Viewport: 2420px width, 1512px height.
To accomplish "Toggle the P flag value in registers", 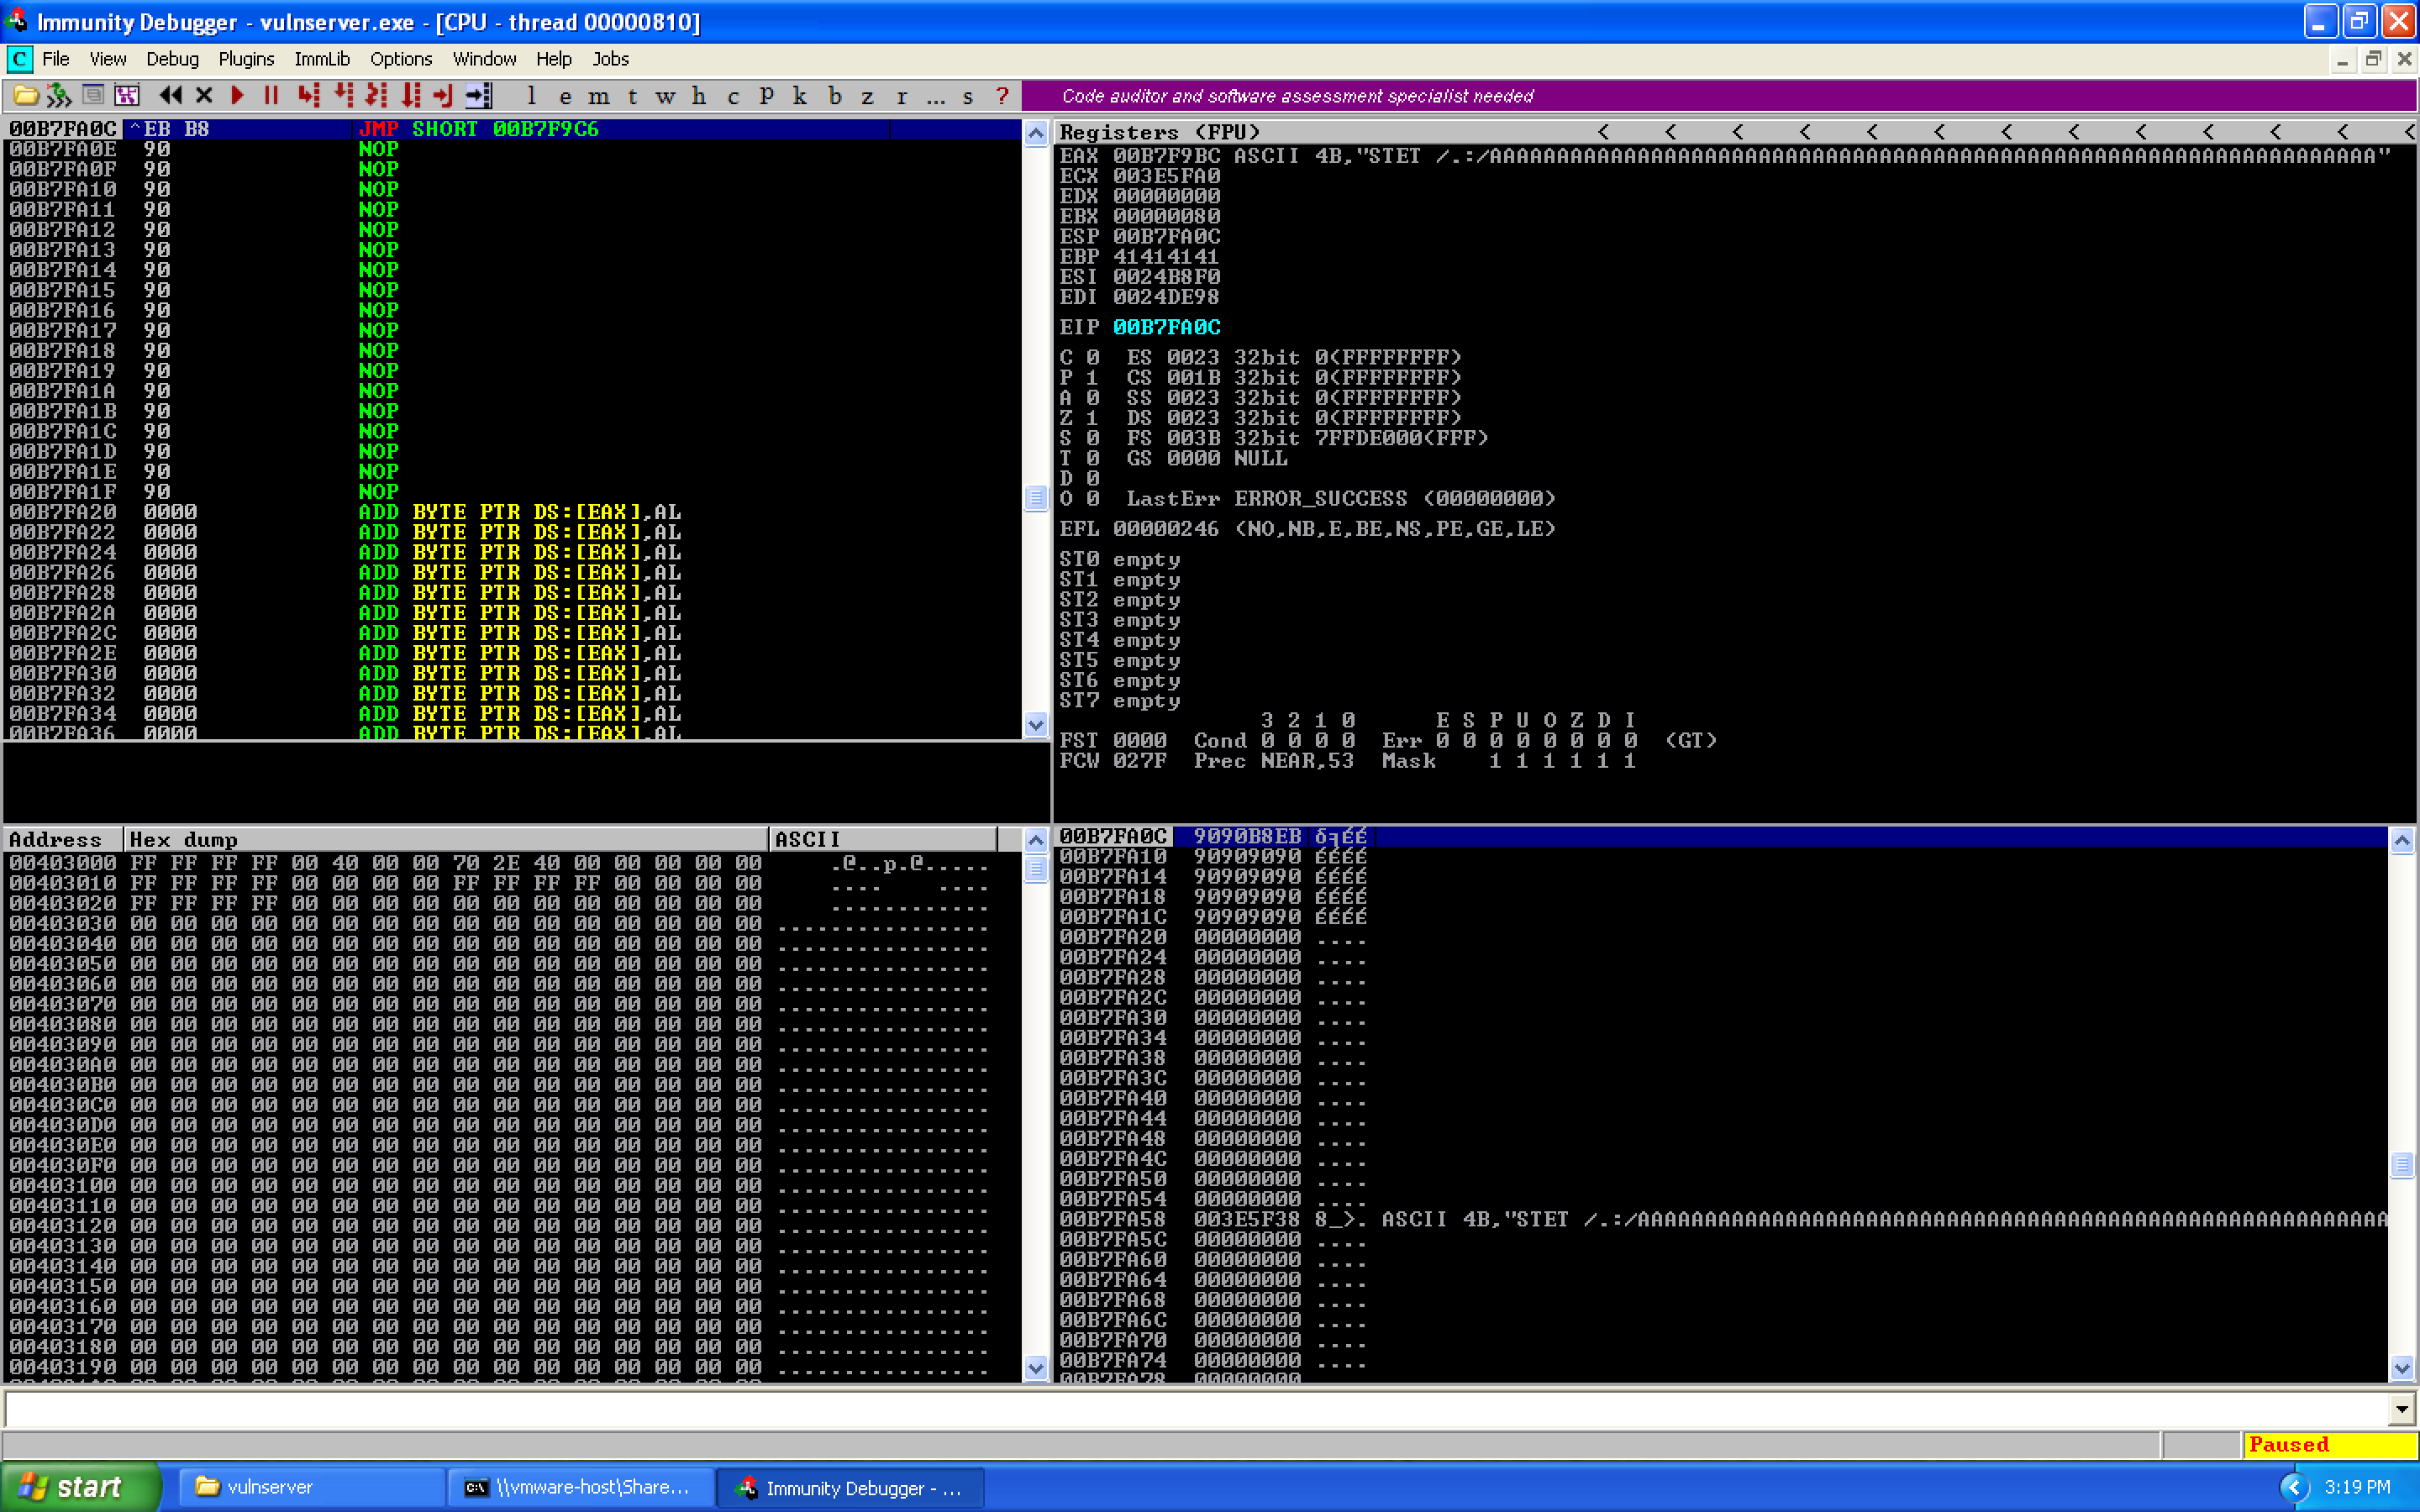I will tap(1092, 377).
